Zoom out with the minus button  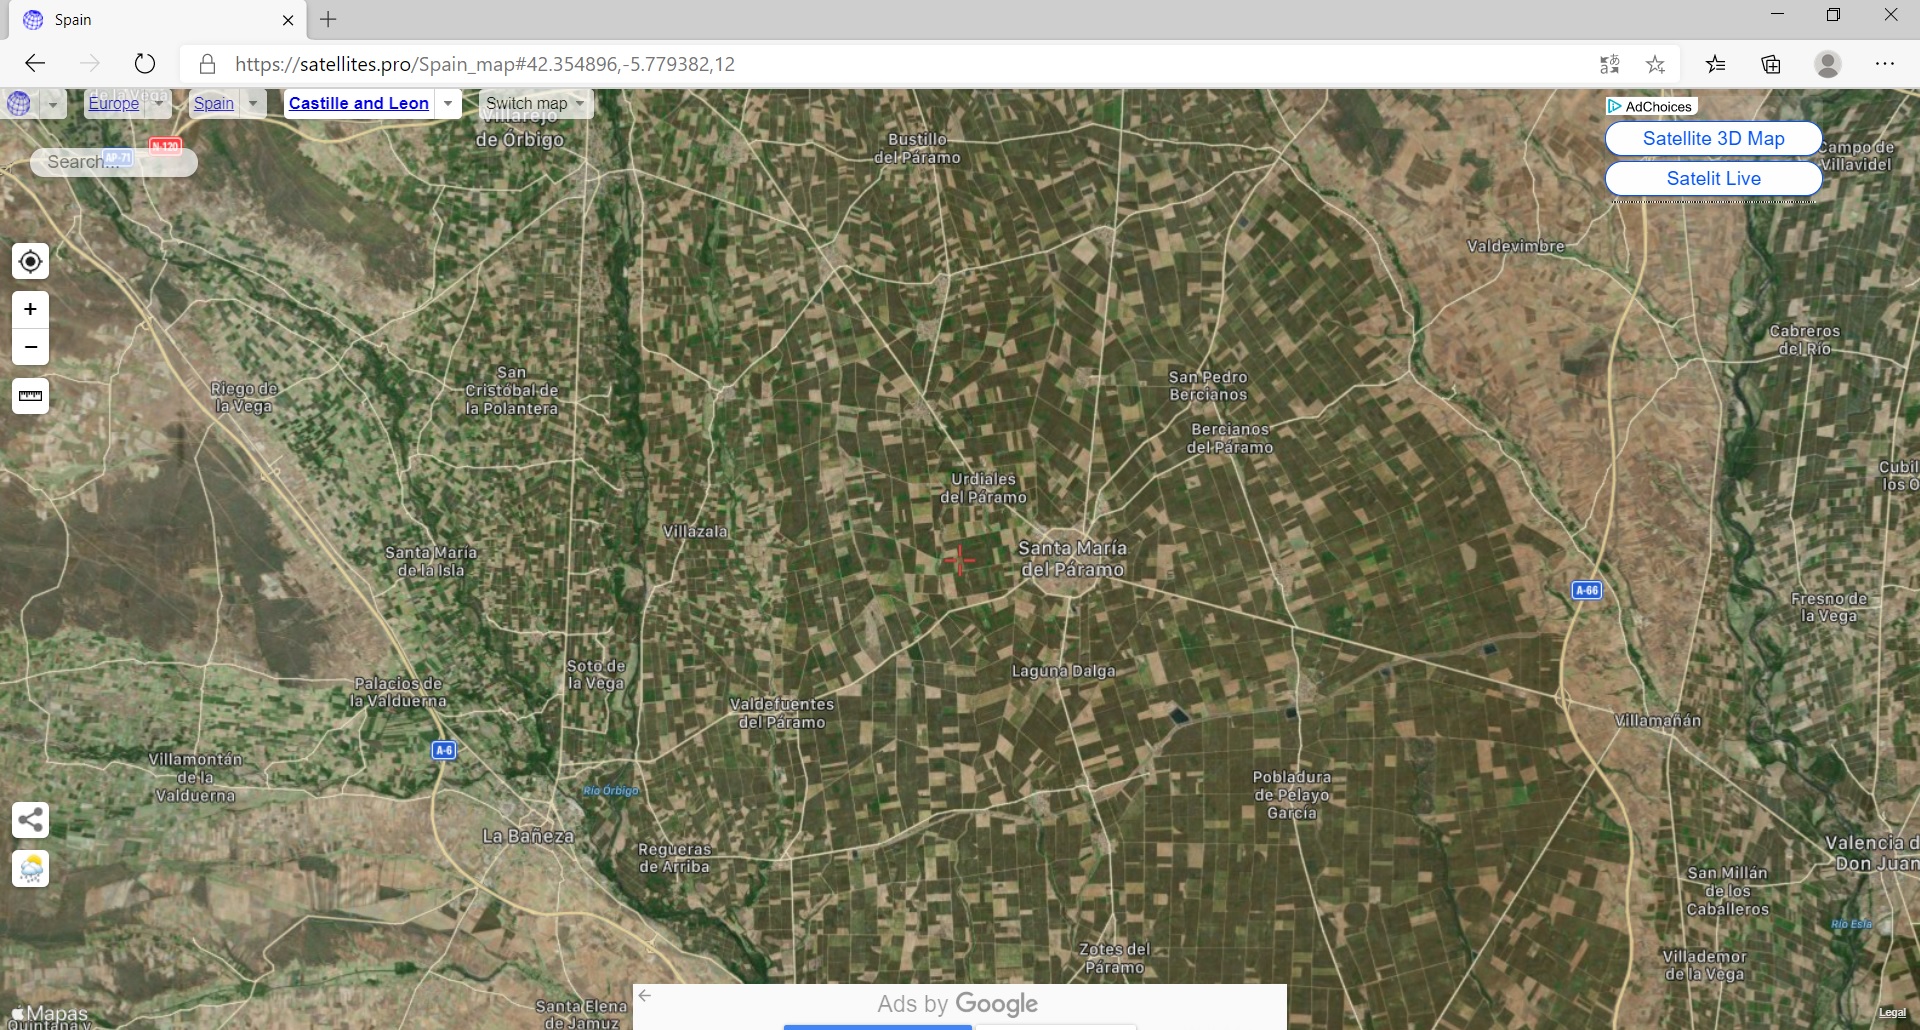[x=30, y=347]
